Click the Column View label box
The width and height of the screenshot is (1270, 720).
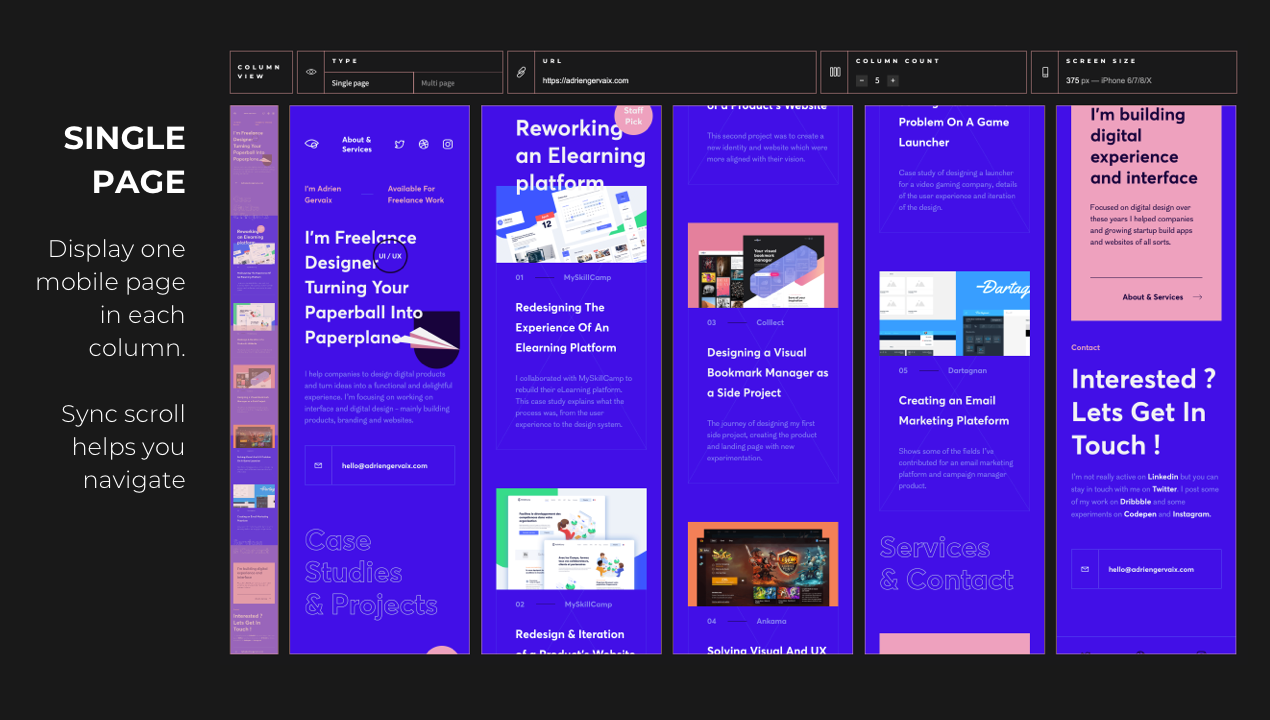tap(261, 72)
